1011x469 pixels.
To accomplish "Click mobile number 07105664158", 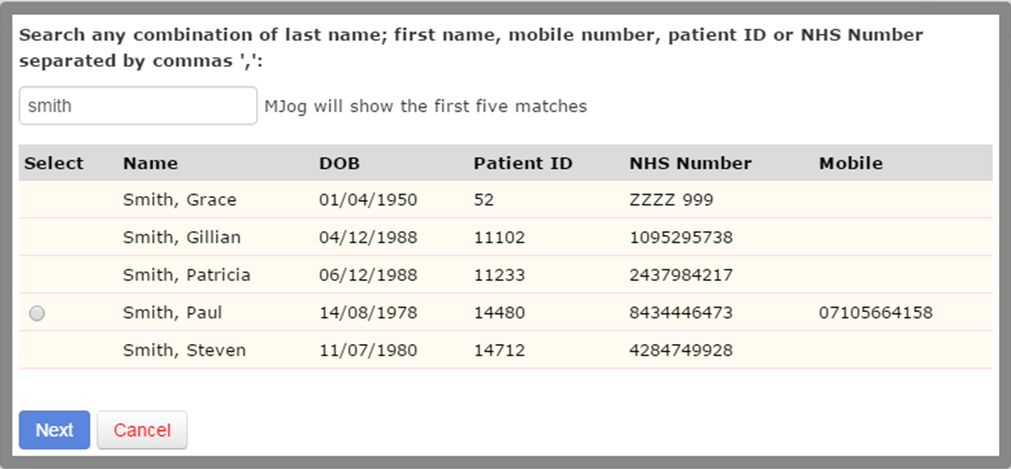I will click(x=875, y=313).
